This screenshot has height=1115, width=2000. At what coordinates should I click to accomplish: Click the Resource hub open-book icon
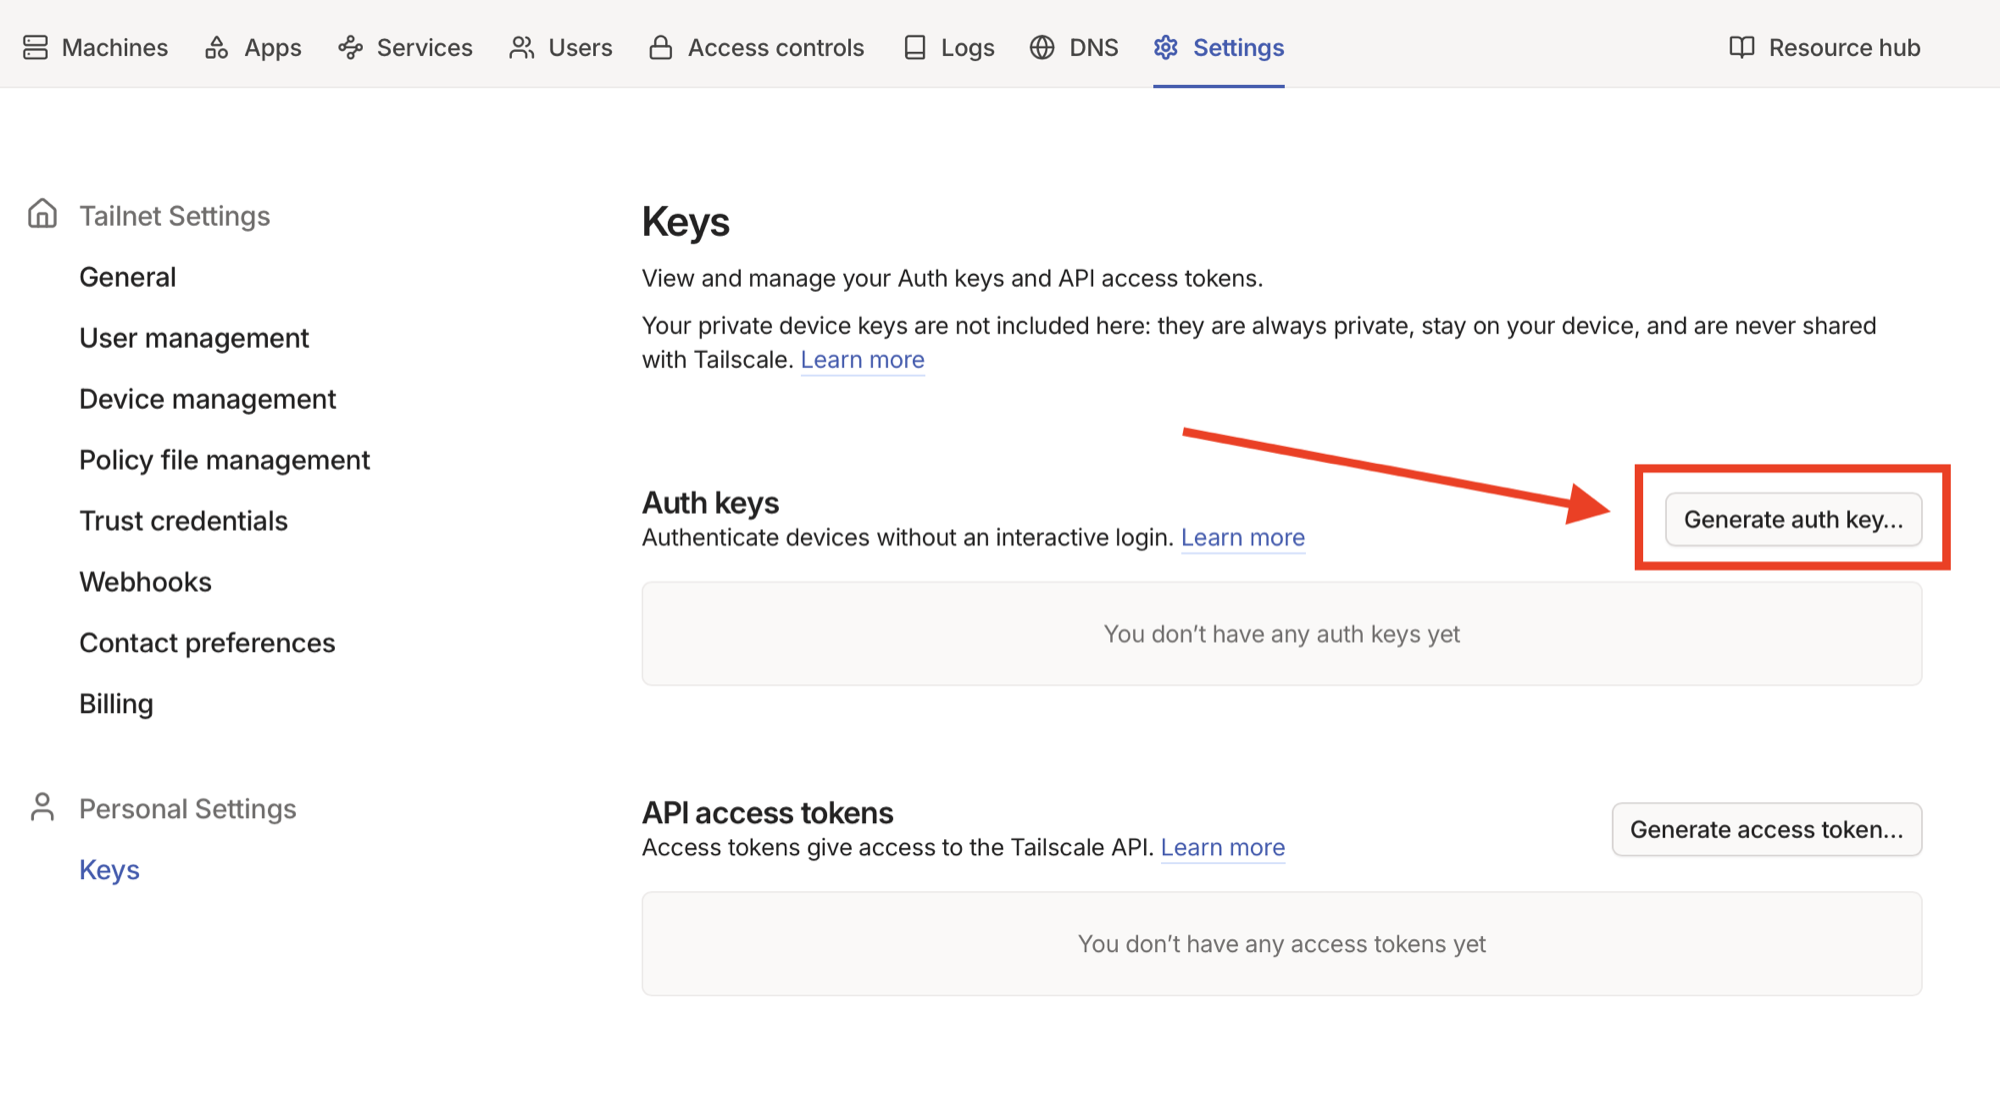1742,47
